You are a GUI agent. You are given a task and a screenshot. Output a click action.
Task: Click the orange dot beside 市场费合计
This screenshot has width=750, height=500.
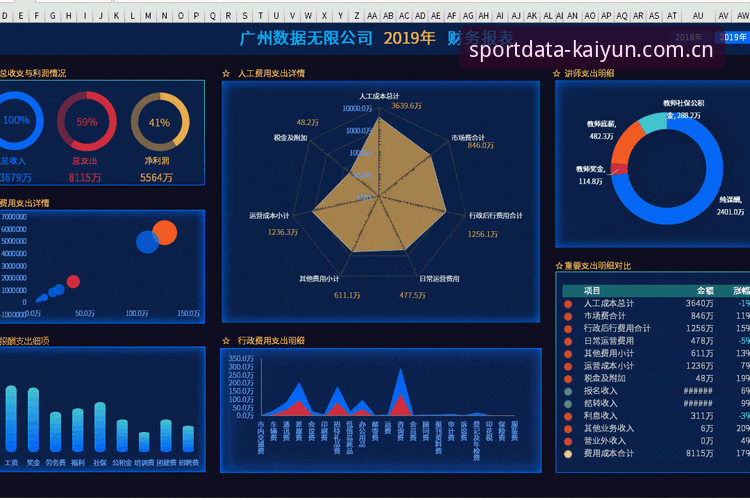pyautogui.click(x=568, y=316)
